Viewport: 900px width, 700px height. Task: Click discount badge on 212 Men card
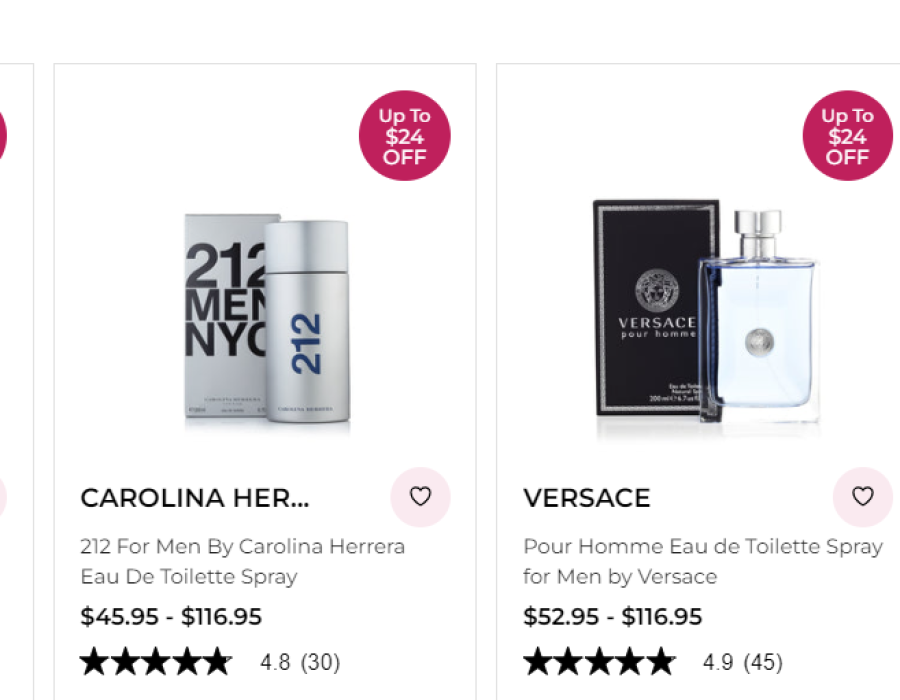coord(404,136)
